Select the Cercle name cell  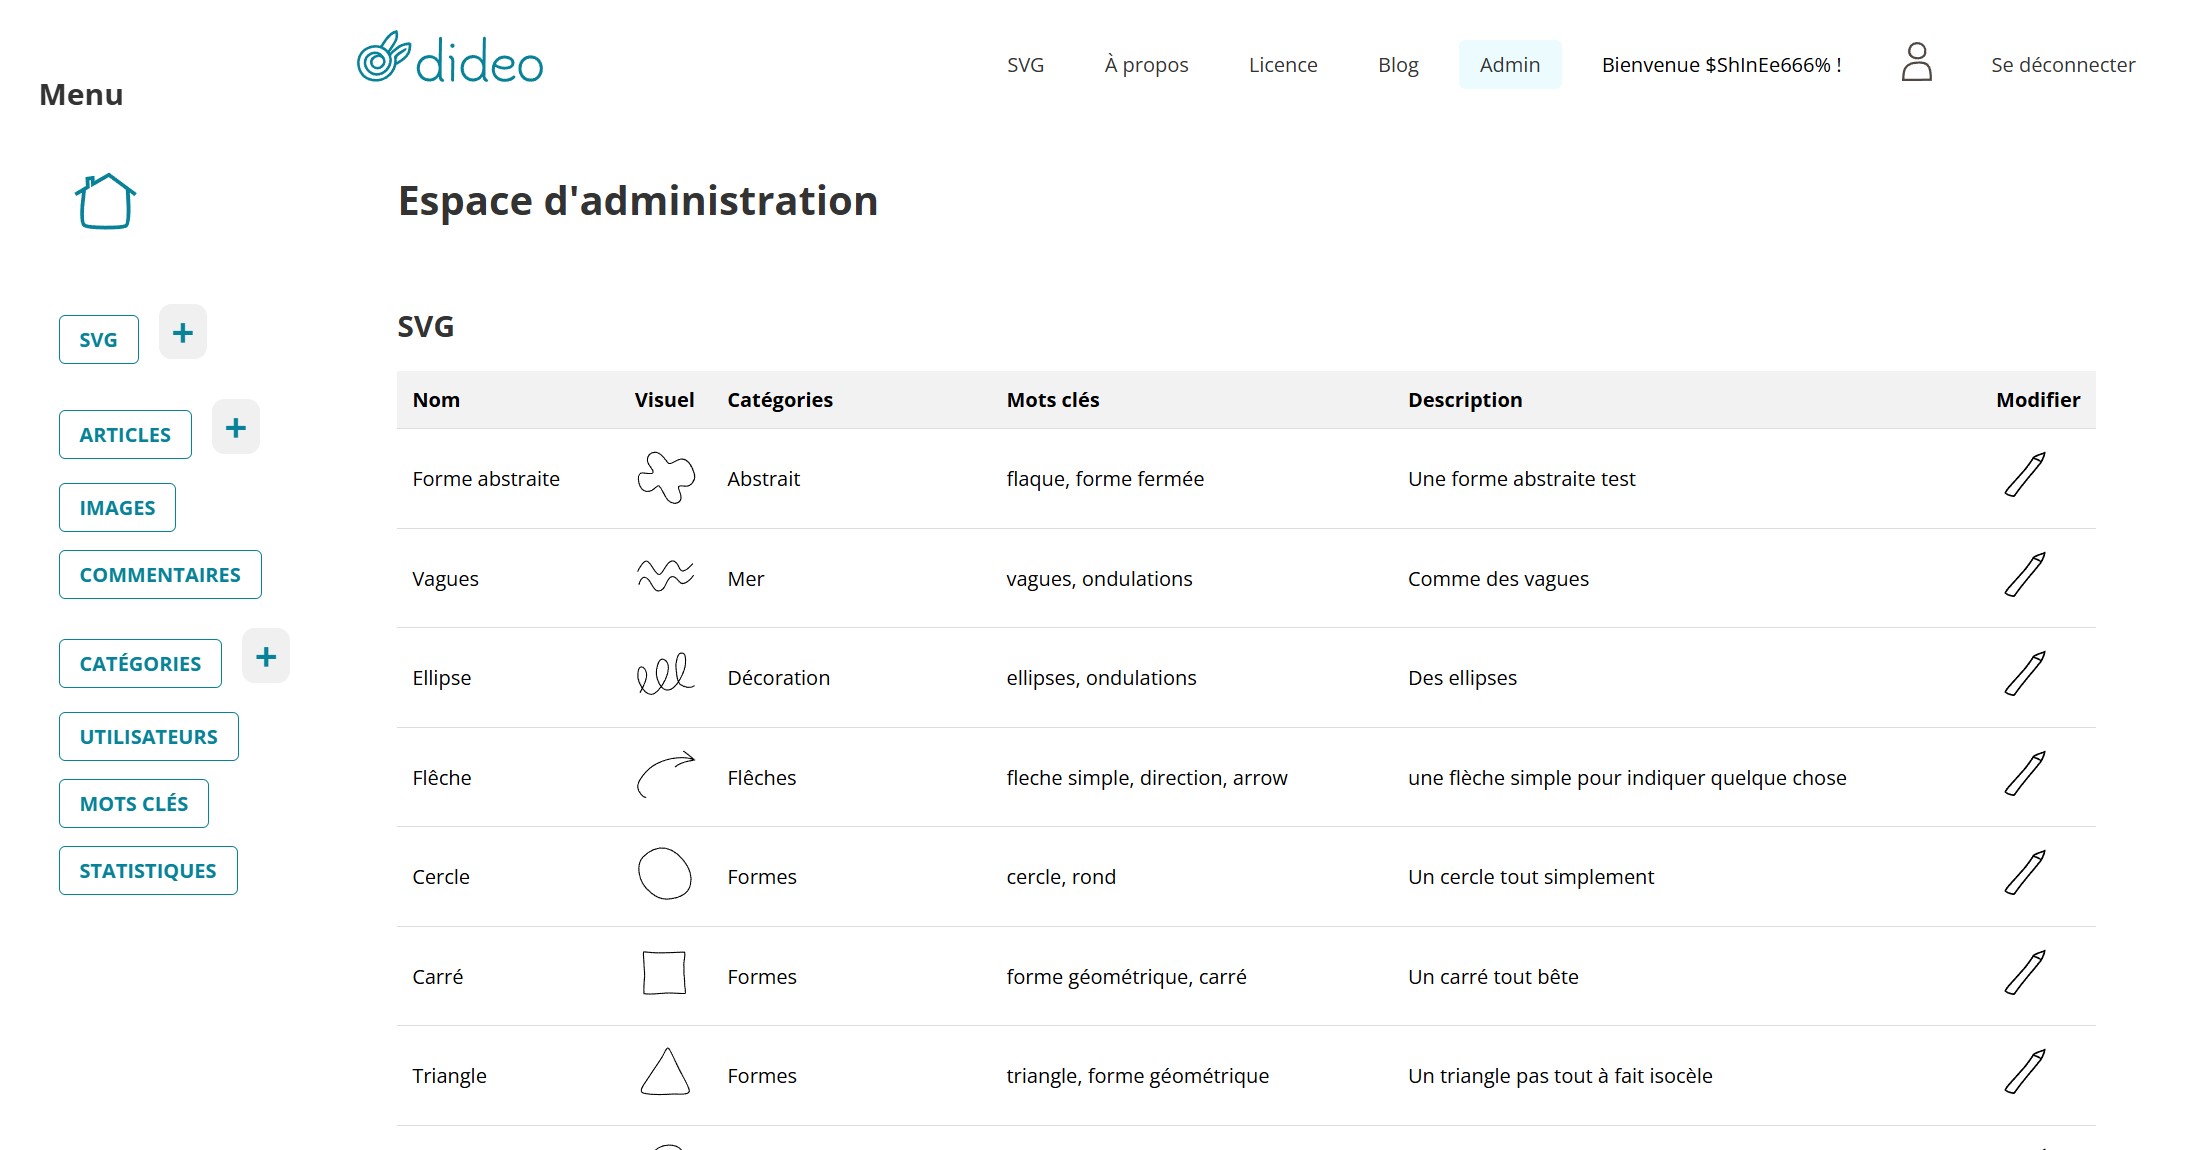pyautogui.click(x=440, y=877)
